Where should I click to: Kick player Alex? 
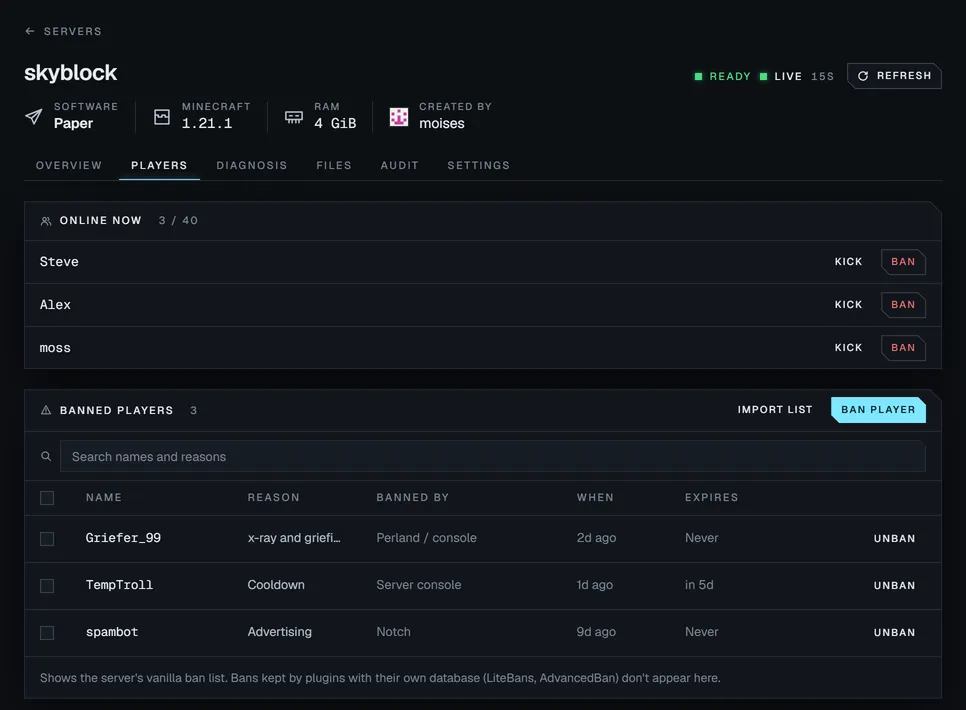click(x=848, y=305)
